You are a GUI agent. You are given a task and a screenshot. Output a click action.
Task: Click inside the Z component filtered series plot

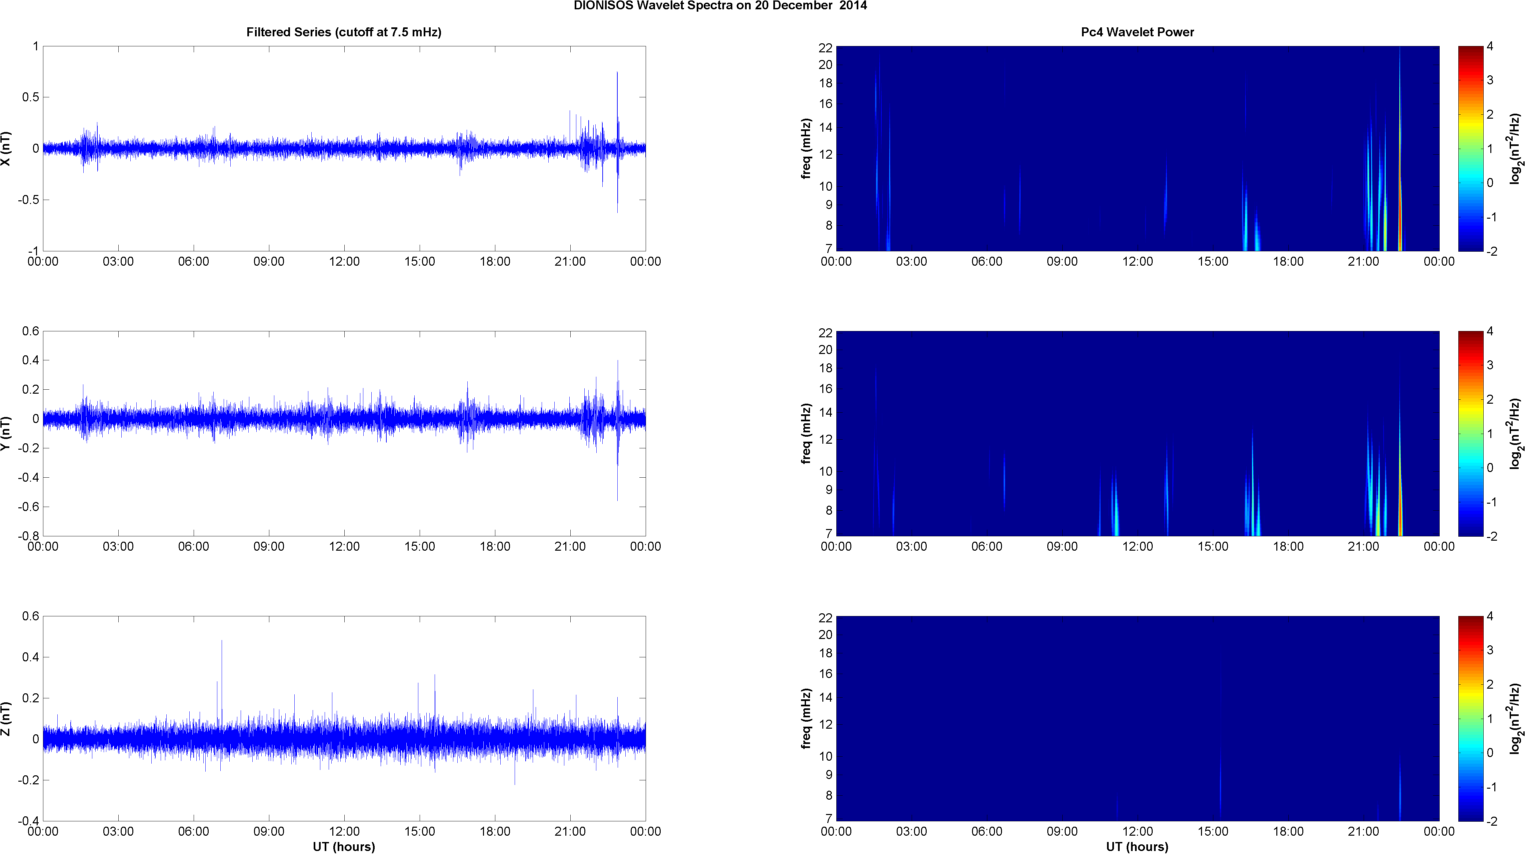tap(344, 718)
